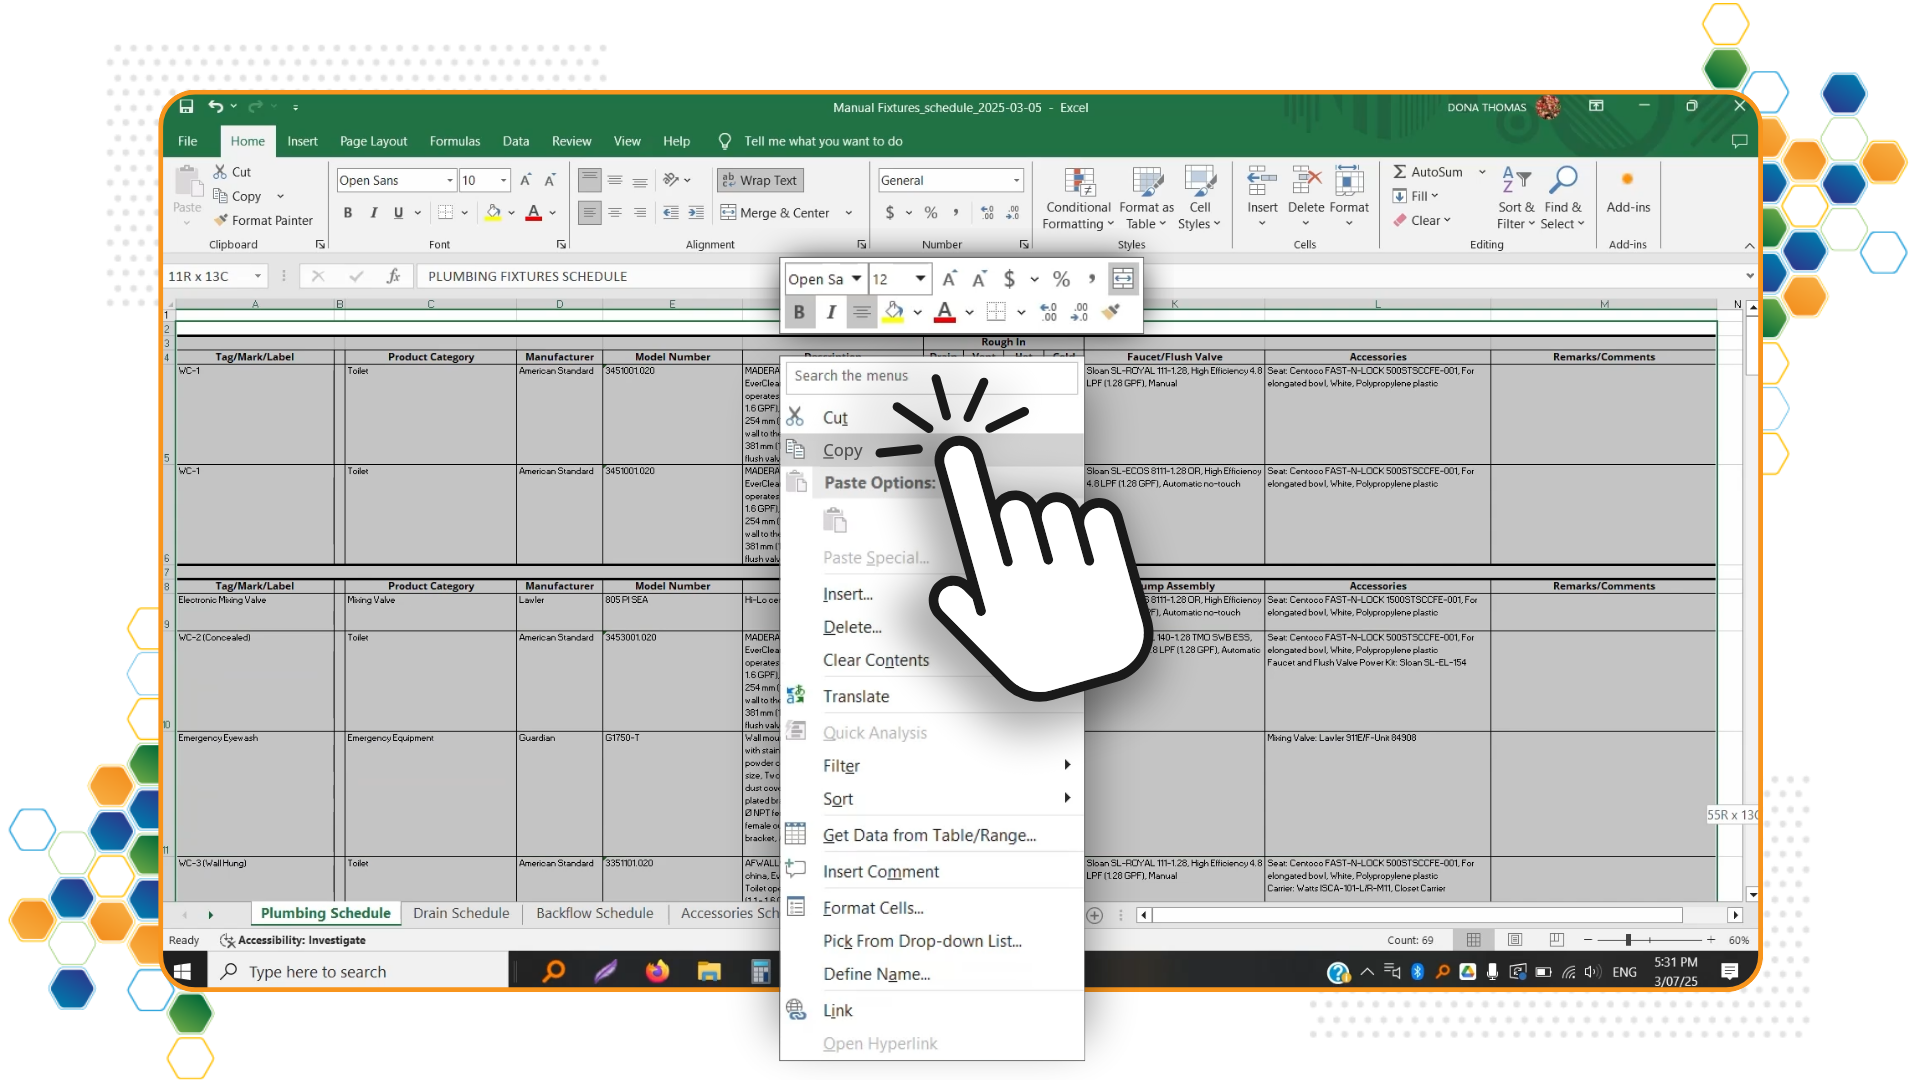Open the Name Box dropdown
The height and width of the screenshot is (1080, 1920).
pos(258,276)
